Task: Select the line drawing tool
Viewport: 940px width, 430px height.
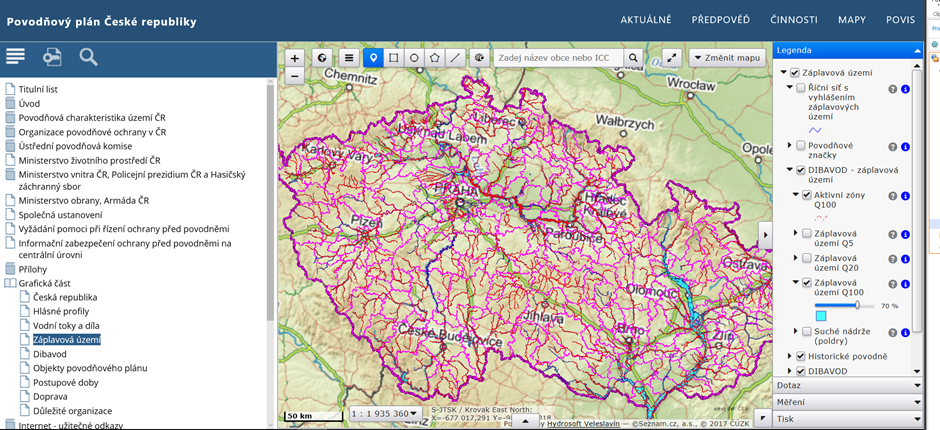Action: click(x=456, y=58)
